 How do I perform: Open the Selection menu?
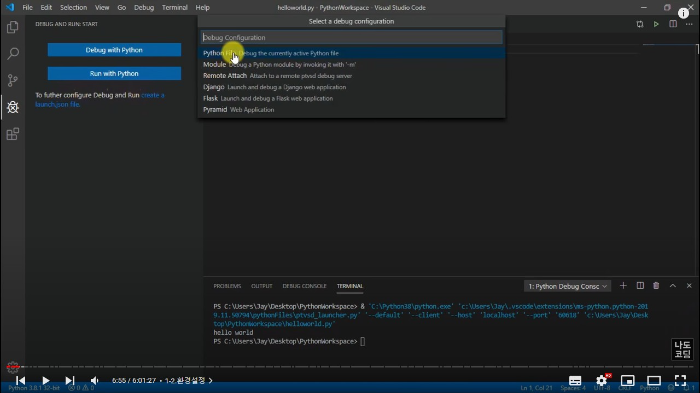click(x=73, y=8)
